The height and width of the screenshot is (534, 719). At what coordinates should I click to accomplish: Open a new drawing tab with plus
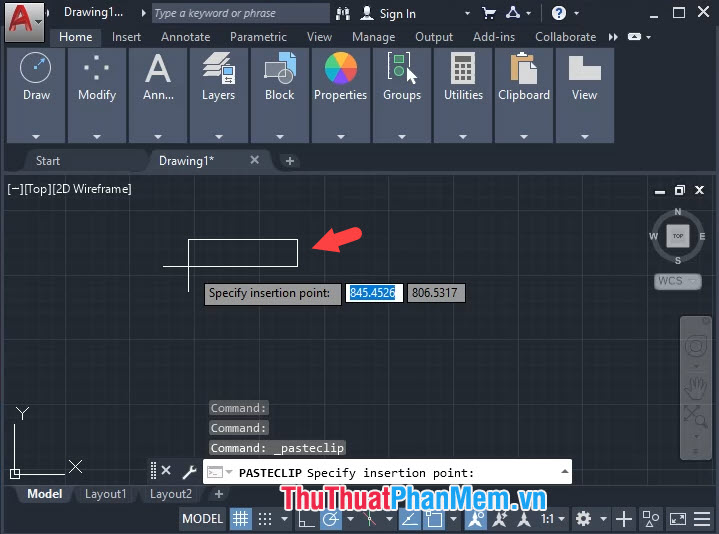(x=289, y=161)
